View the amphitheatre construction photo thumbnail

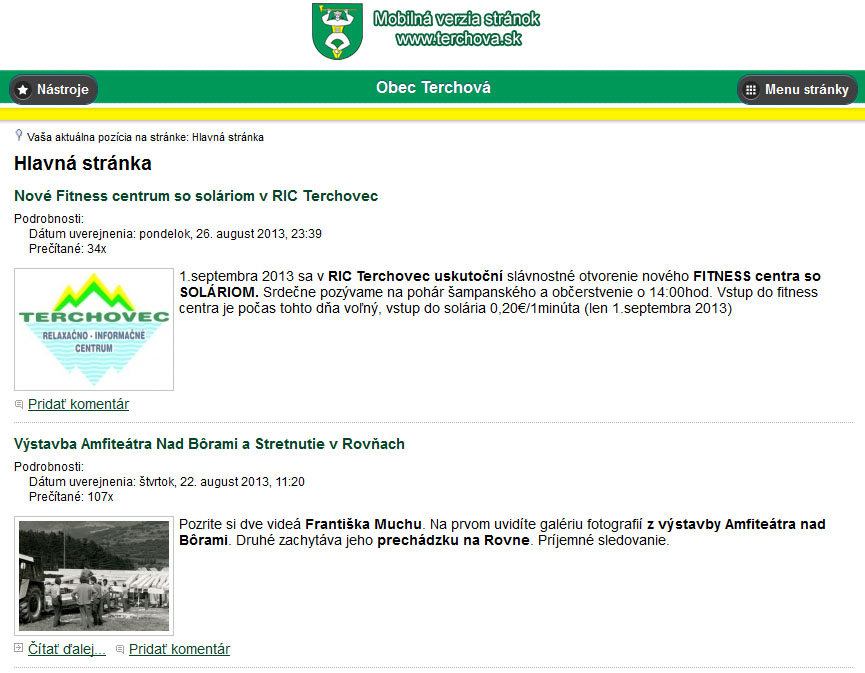click(x=93, y=572)
